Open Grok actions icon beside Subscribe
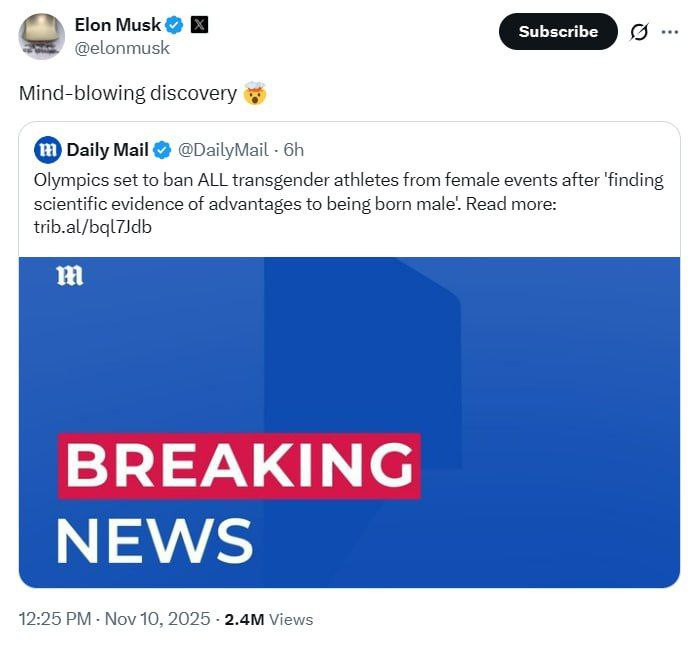Image resolution: width=698 pixels, height=647 pixels. (x=639, y=32)
